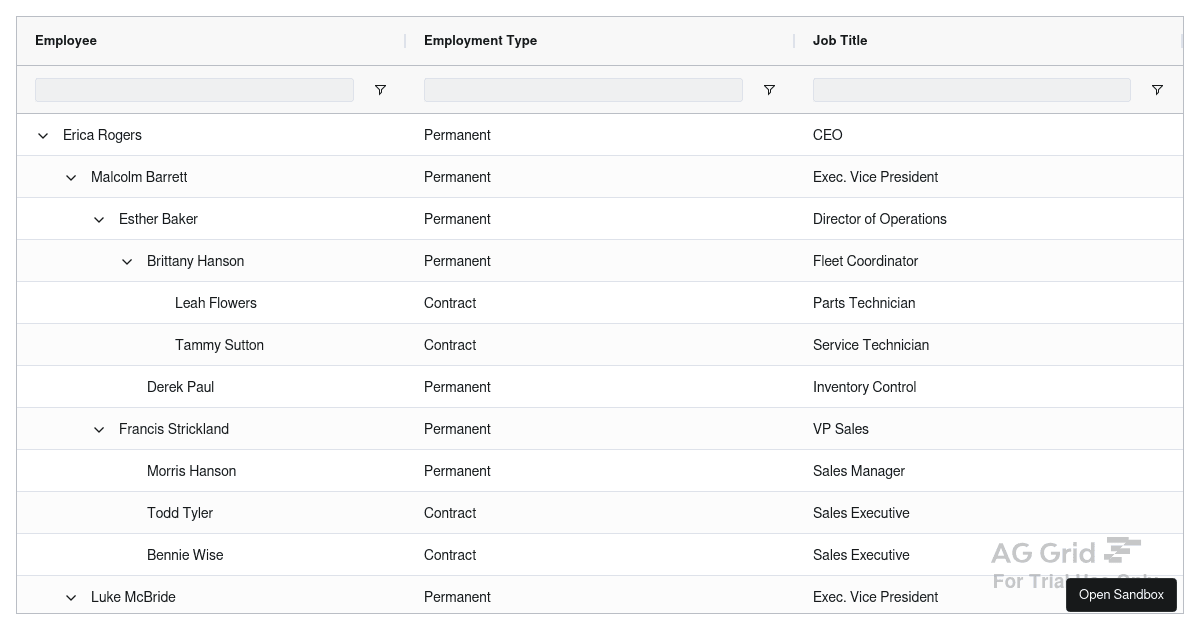Expand the Luke McBride row

click(71, 597)
